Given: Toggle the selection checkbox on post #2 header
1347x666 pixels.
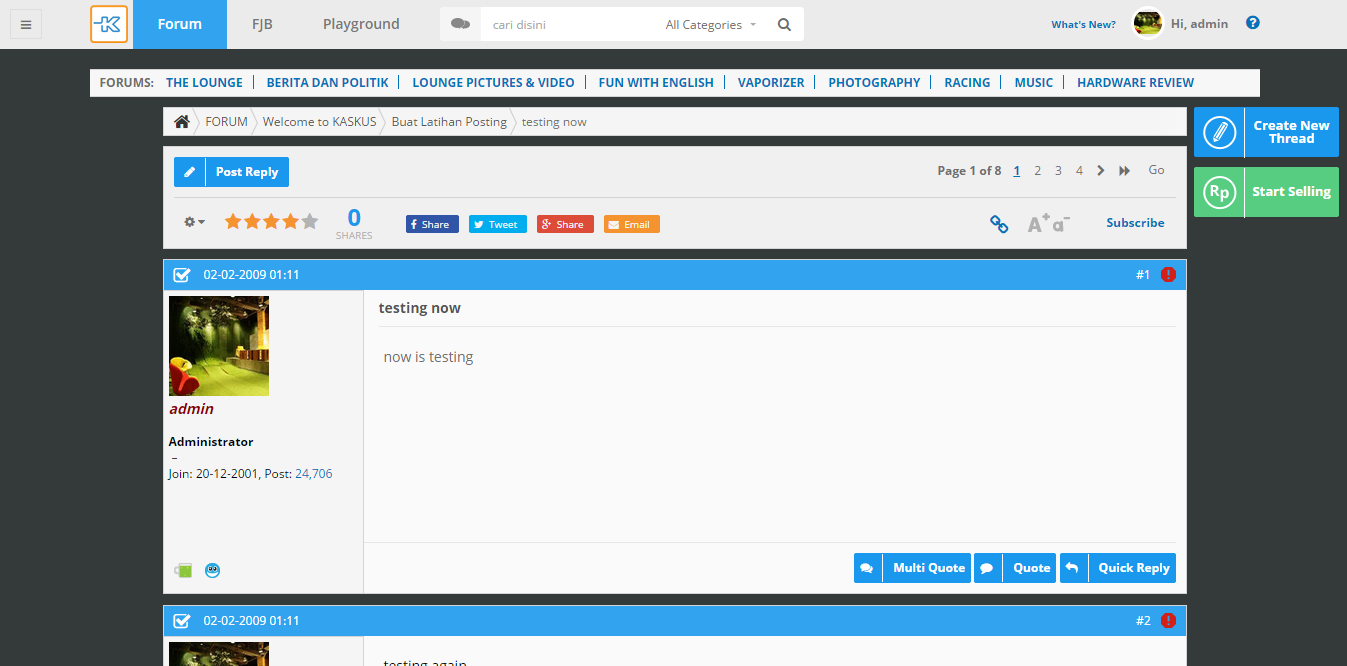Looking at the screenshot, I should 182,620.
